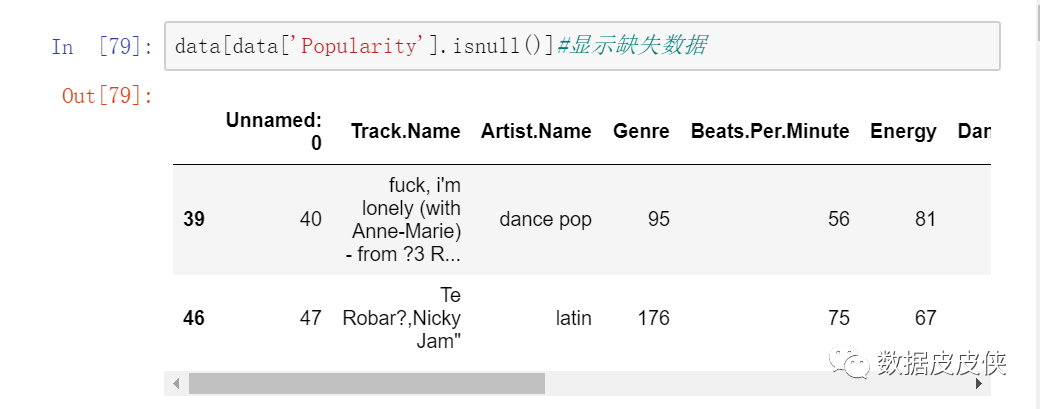Viewport: 1040px width, 409px height.
Task: Click the WeChat logo watermark icon
Action: coord(848,363)
